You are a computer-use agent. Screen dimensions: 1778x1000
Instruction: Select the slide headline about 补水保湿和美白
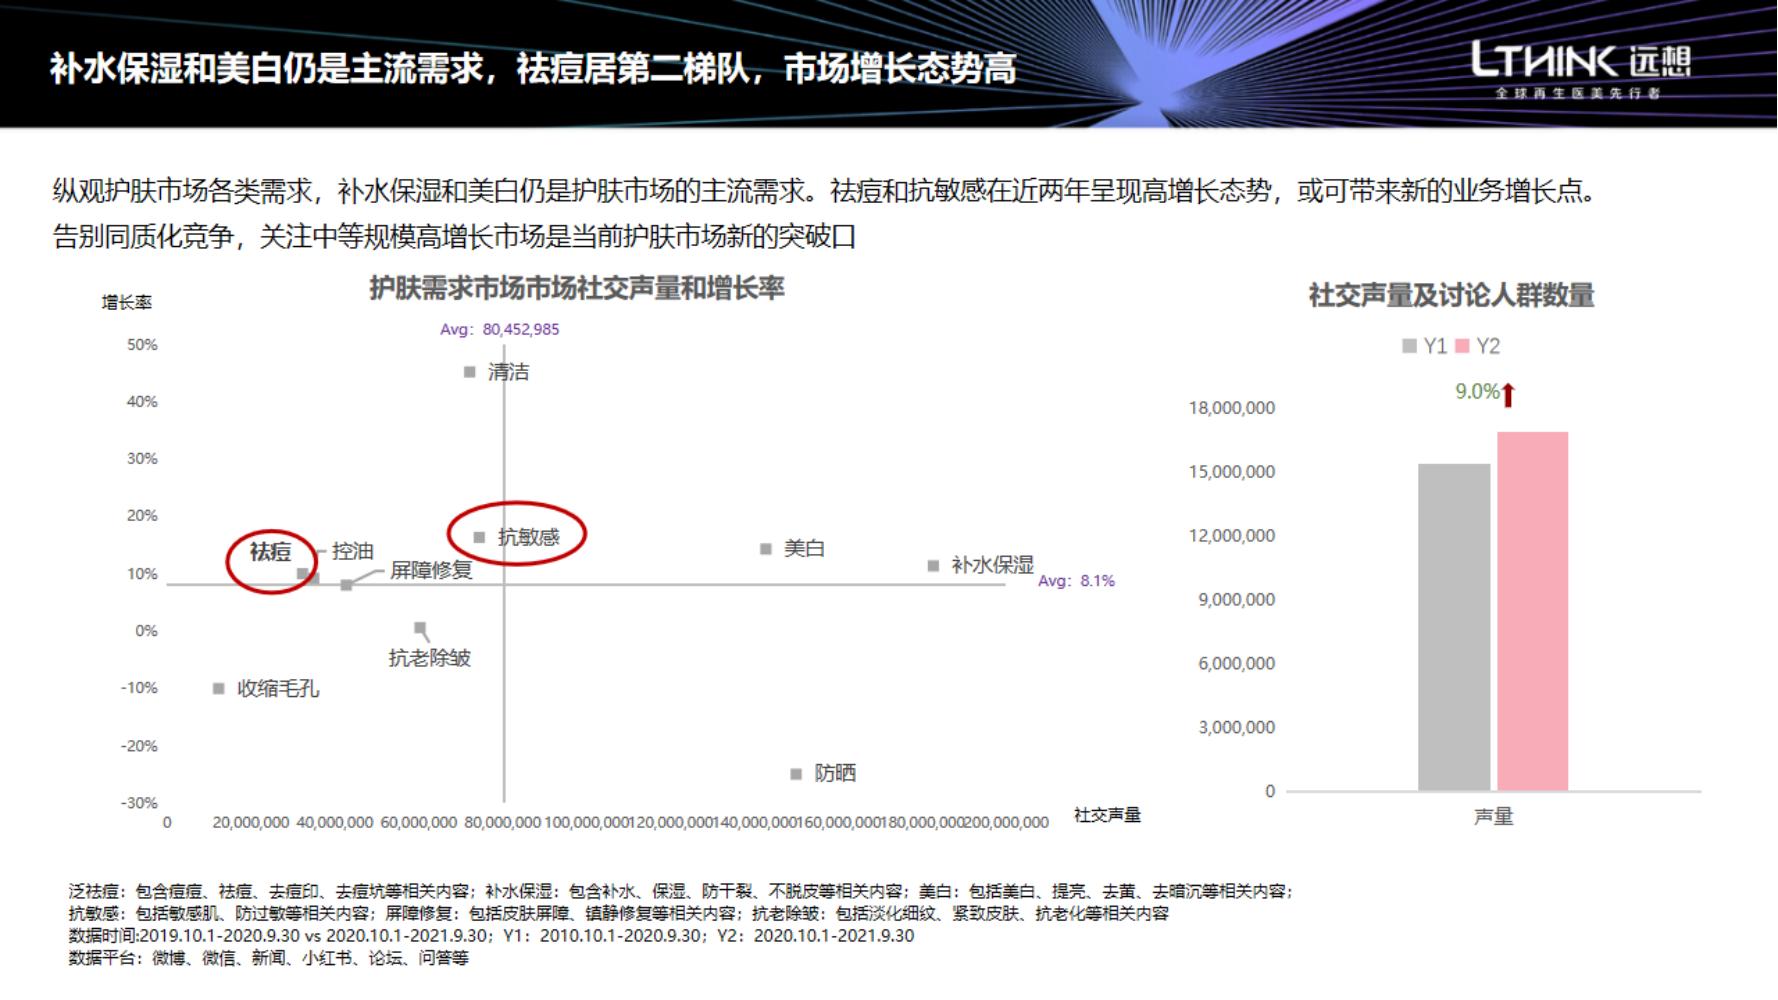click(x=533, y=69)
